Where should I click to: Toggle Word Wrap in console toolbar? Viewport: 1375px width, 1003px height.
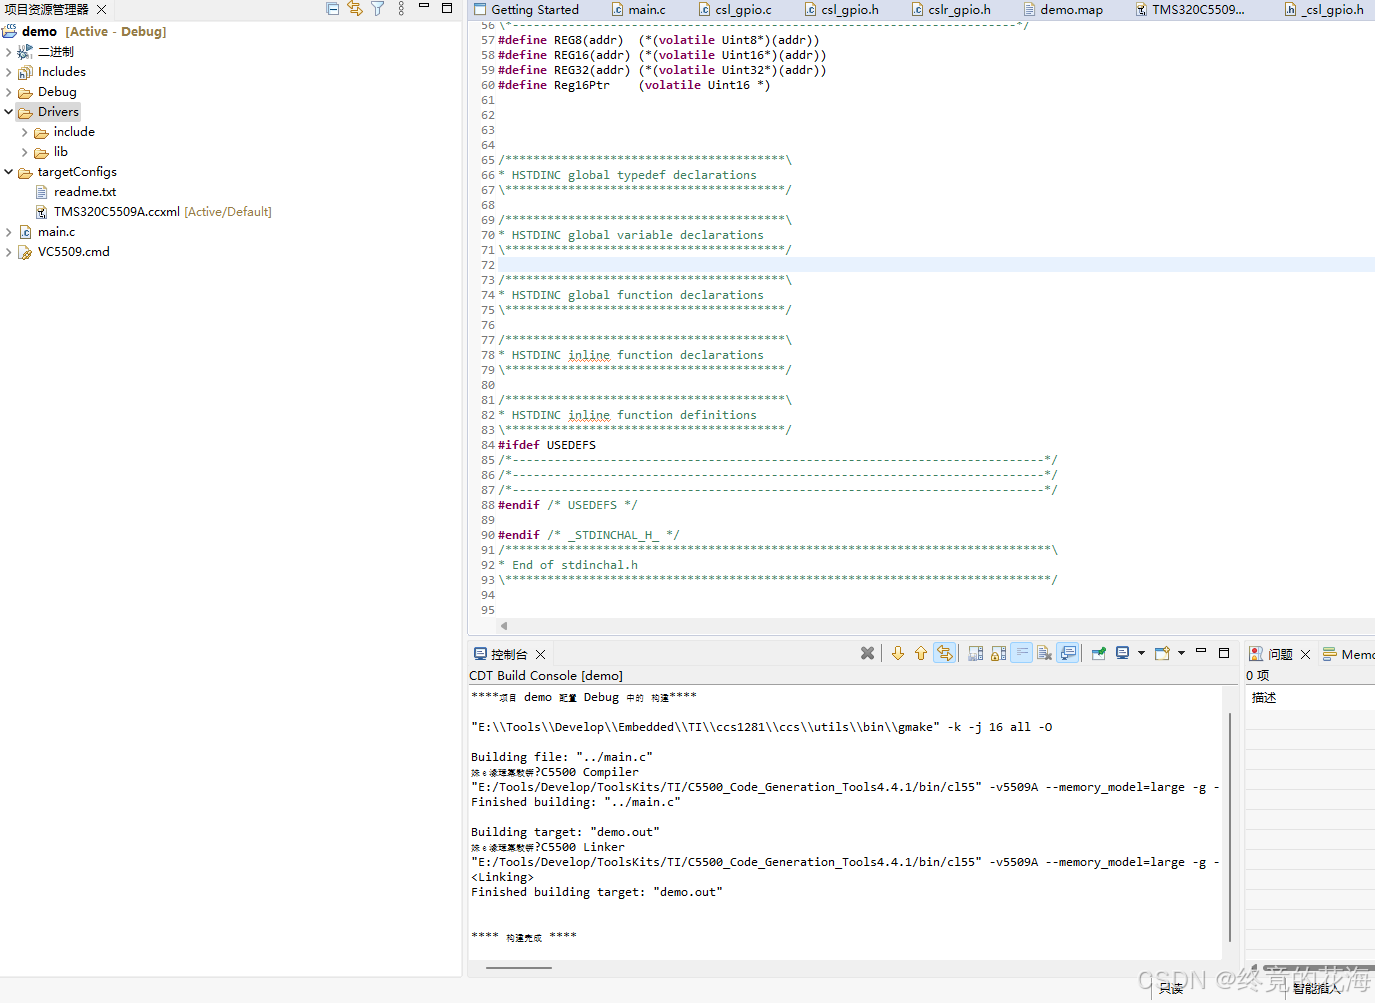pos(1021,653)
